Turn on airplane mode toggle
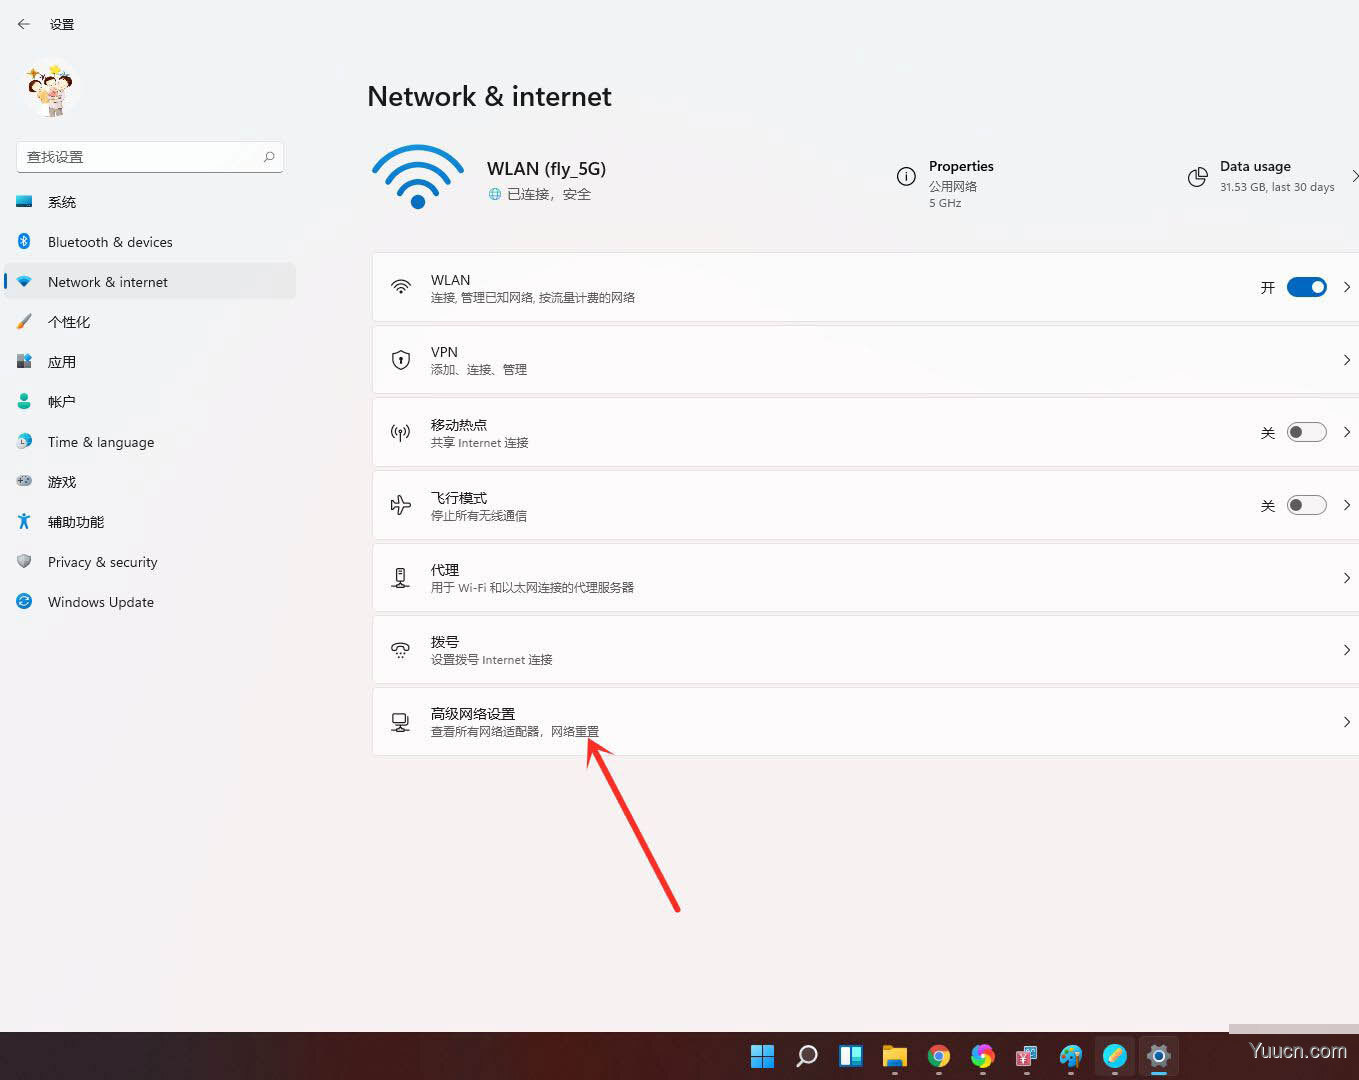This screenshot has height=1080, width=1359. click(x=1306, y=505)
